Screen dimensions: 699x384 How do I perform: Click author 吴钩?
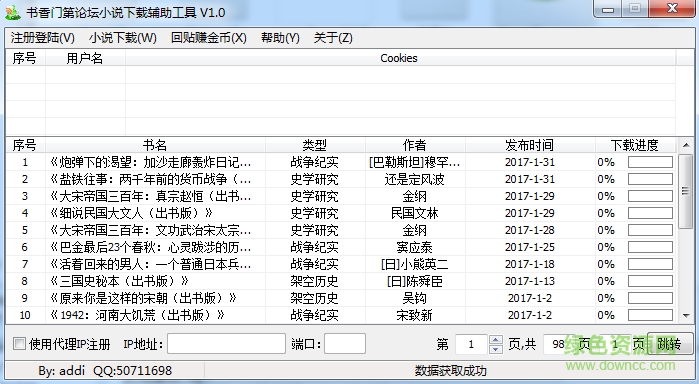(415, 298)
